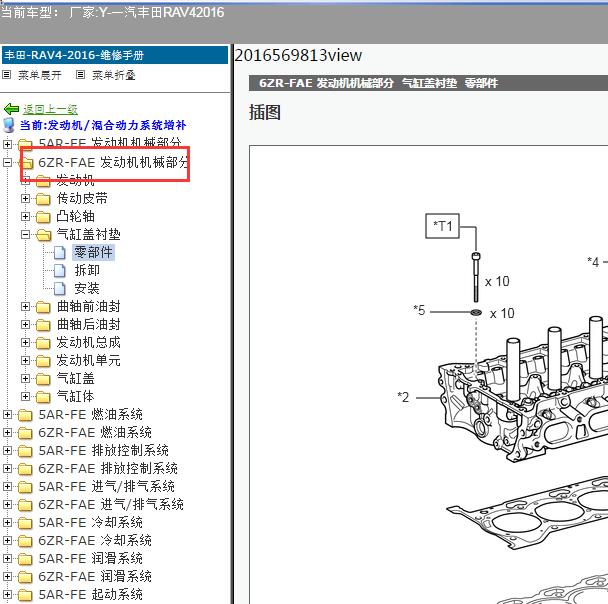Click the 插图 section heading
Viewport: 608px width, 604px height.
[x=265, y=112]
